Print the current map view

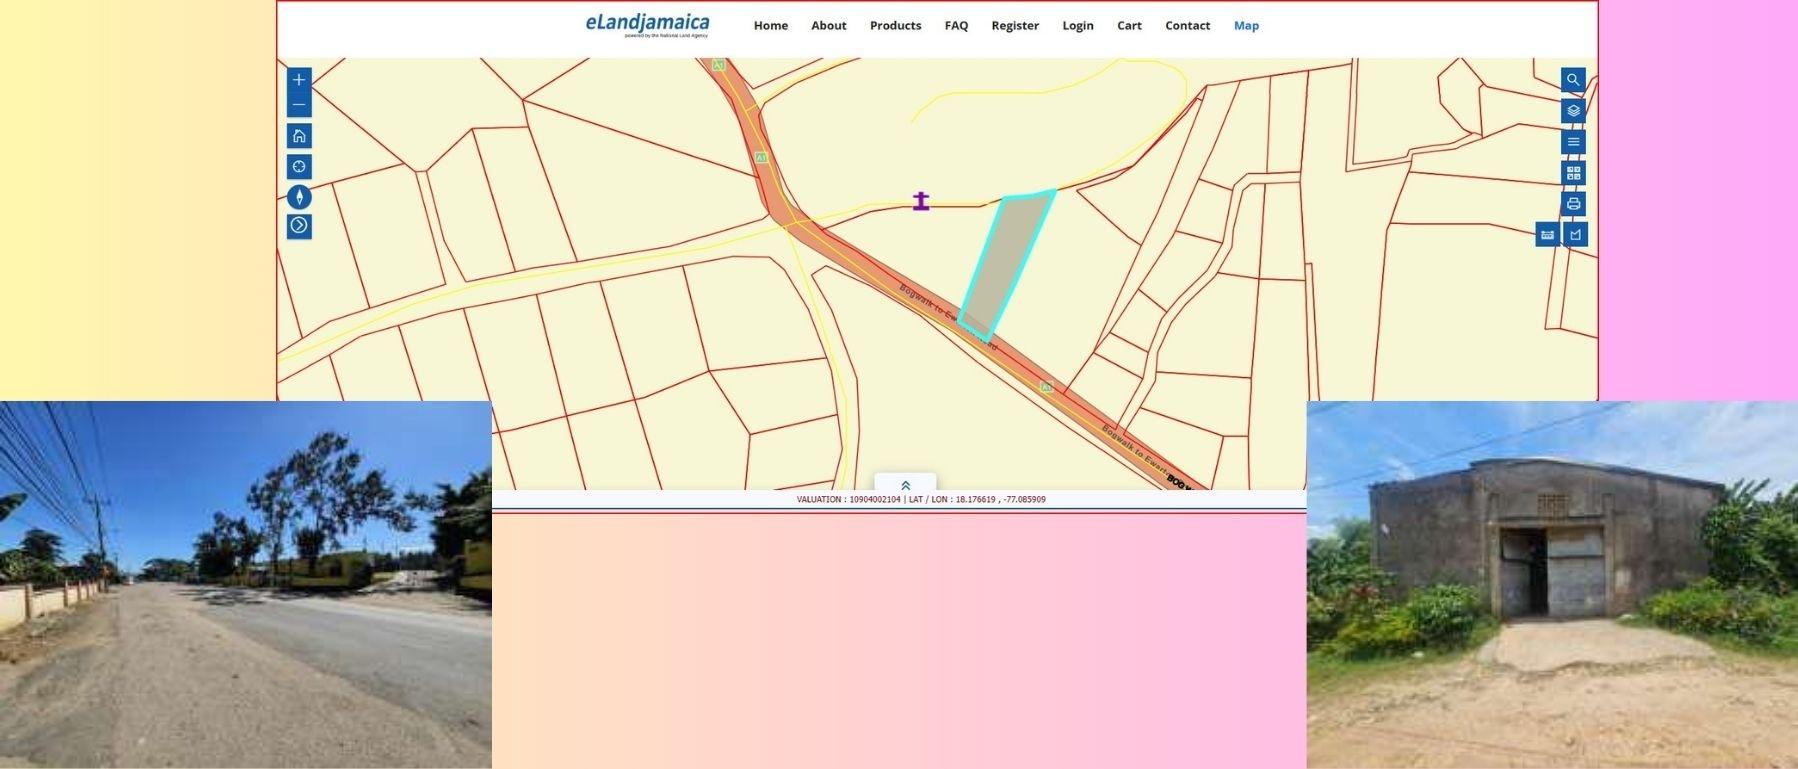coord(1573,204)
